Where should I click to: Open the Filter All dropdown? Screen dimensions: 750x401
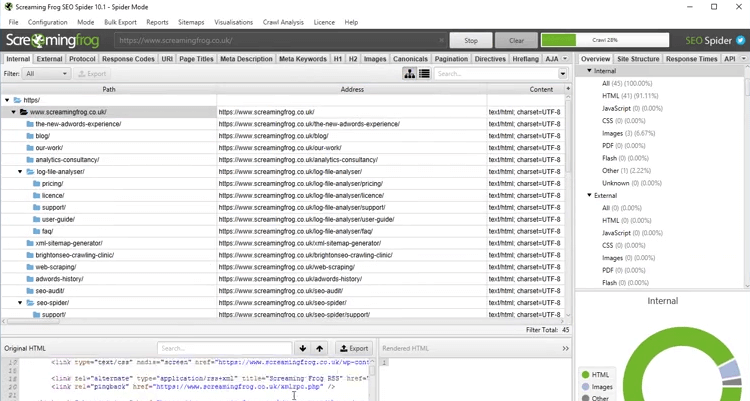coord(46,74)
